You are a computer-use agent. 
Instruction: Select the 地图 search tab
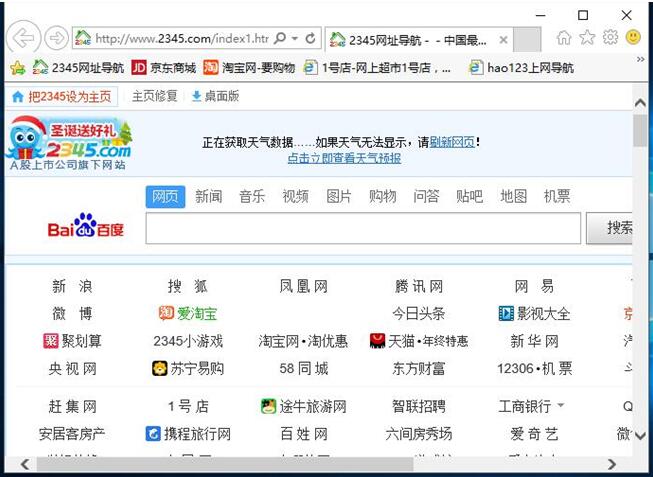(513, 197)
